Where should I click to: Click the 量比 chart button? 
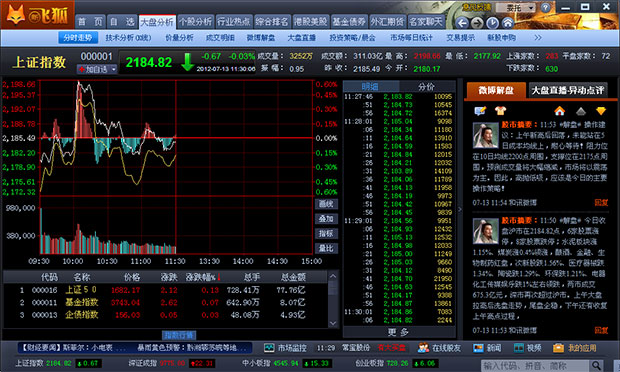tap(326, 248)
